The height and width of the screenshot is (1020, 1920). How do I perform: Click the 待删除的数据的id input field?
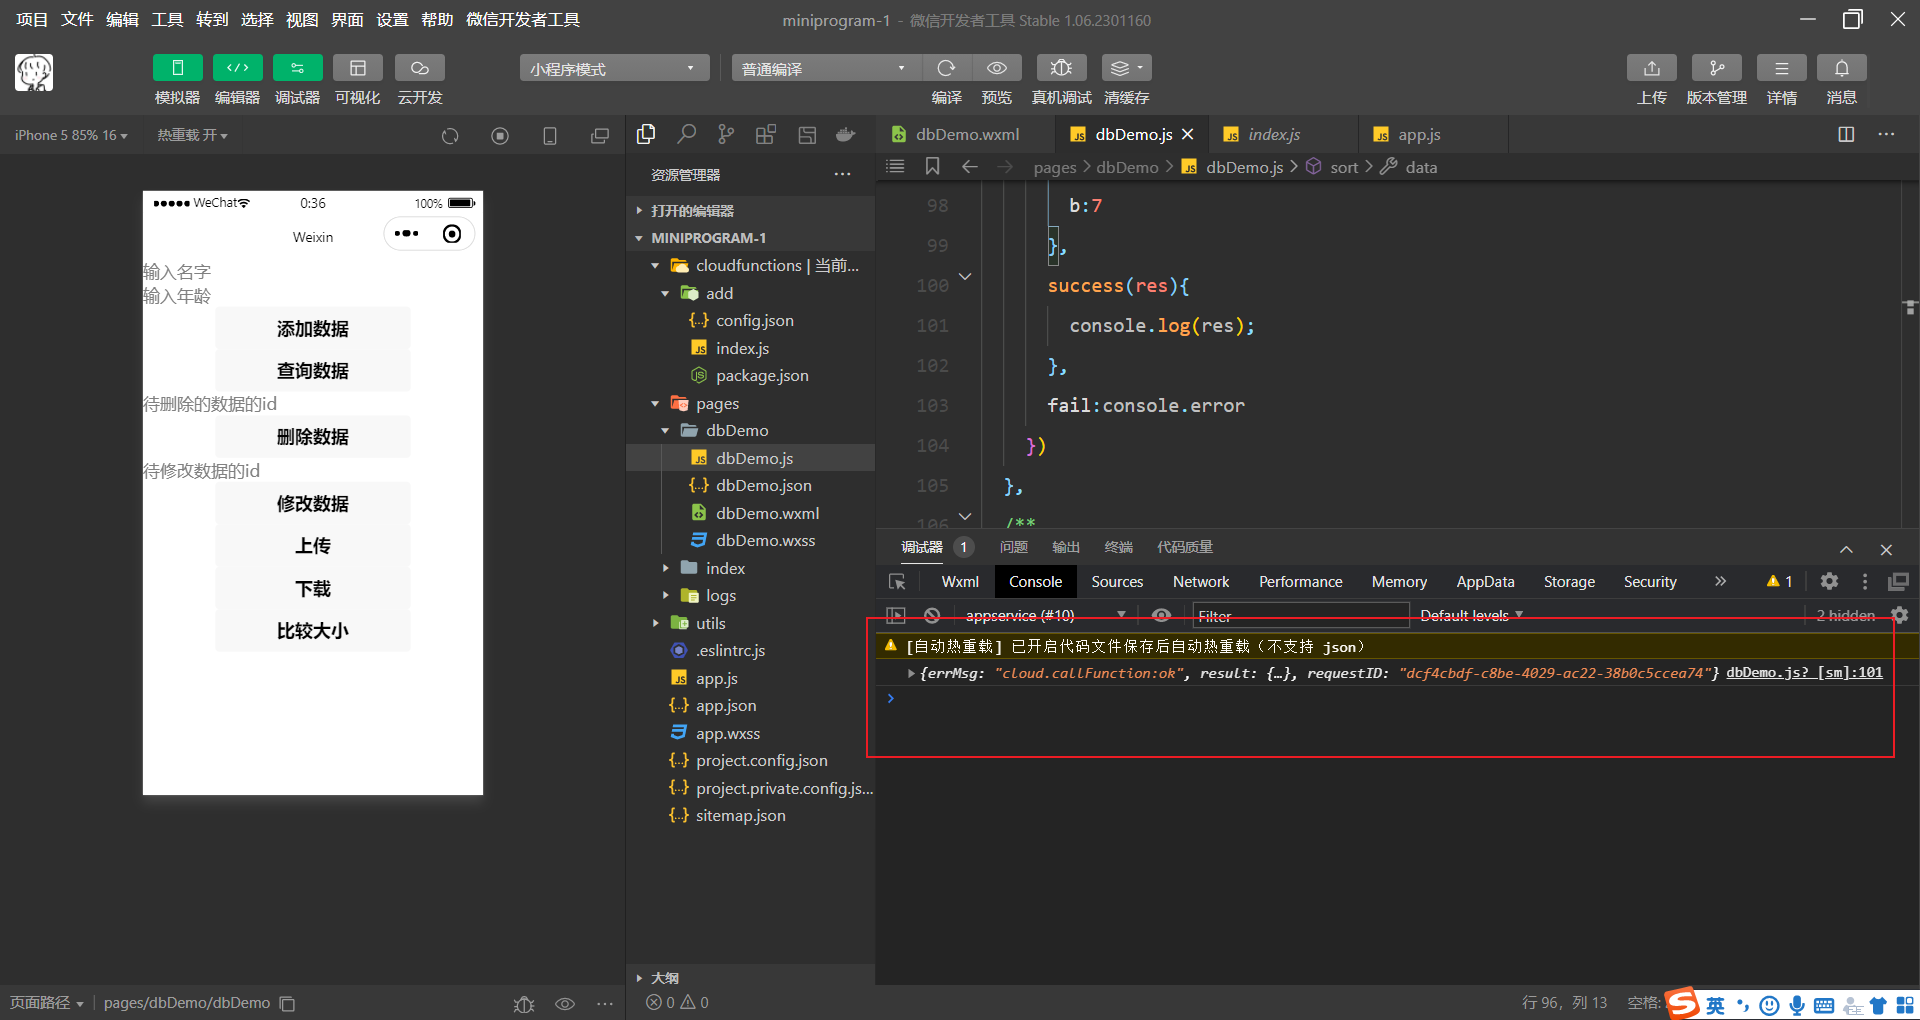[x=312, y=404]
